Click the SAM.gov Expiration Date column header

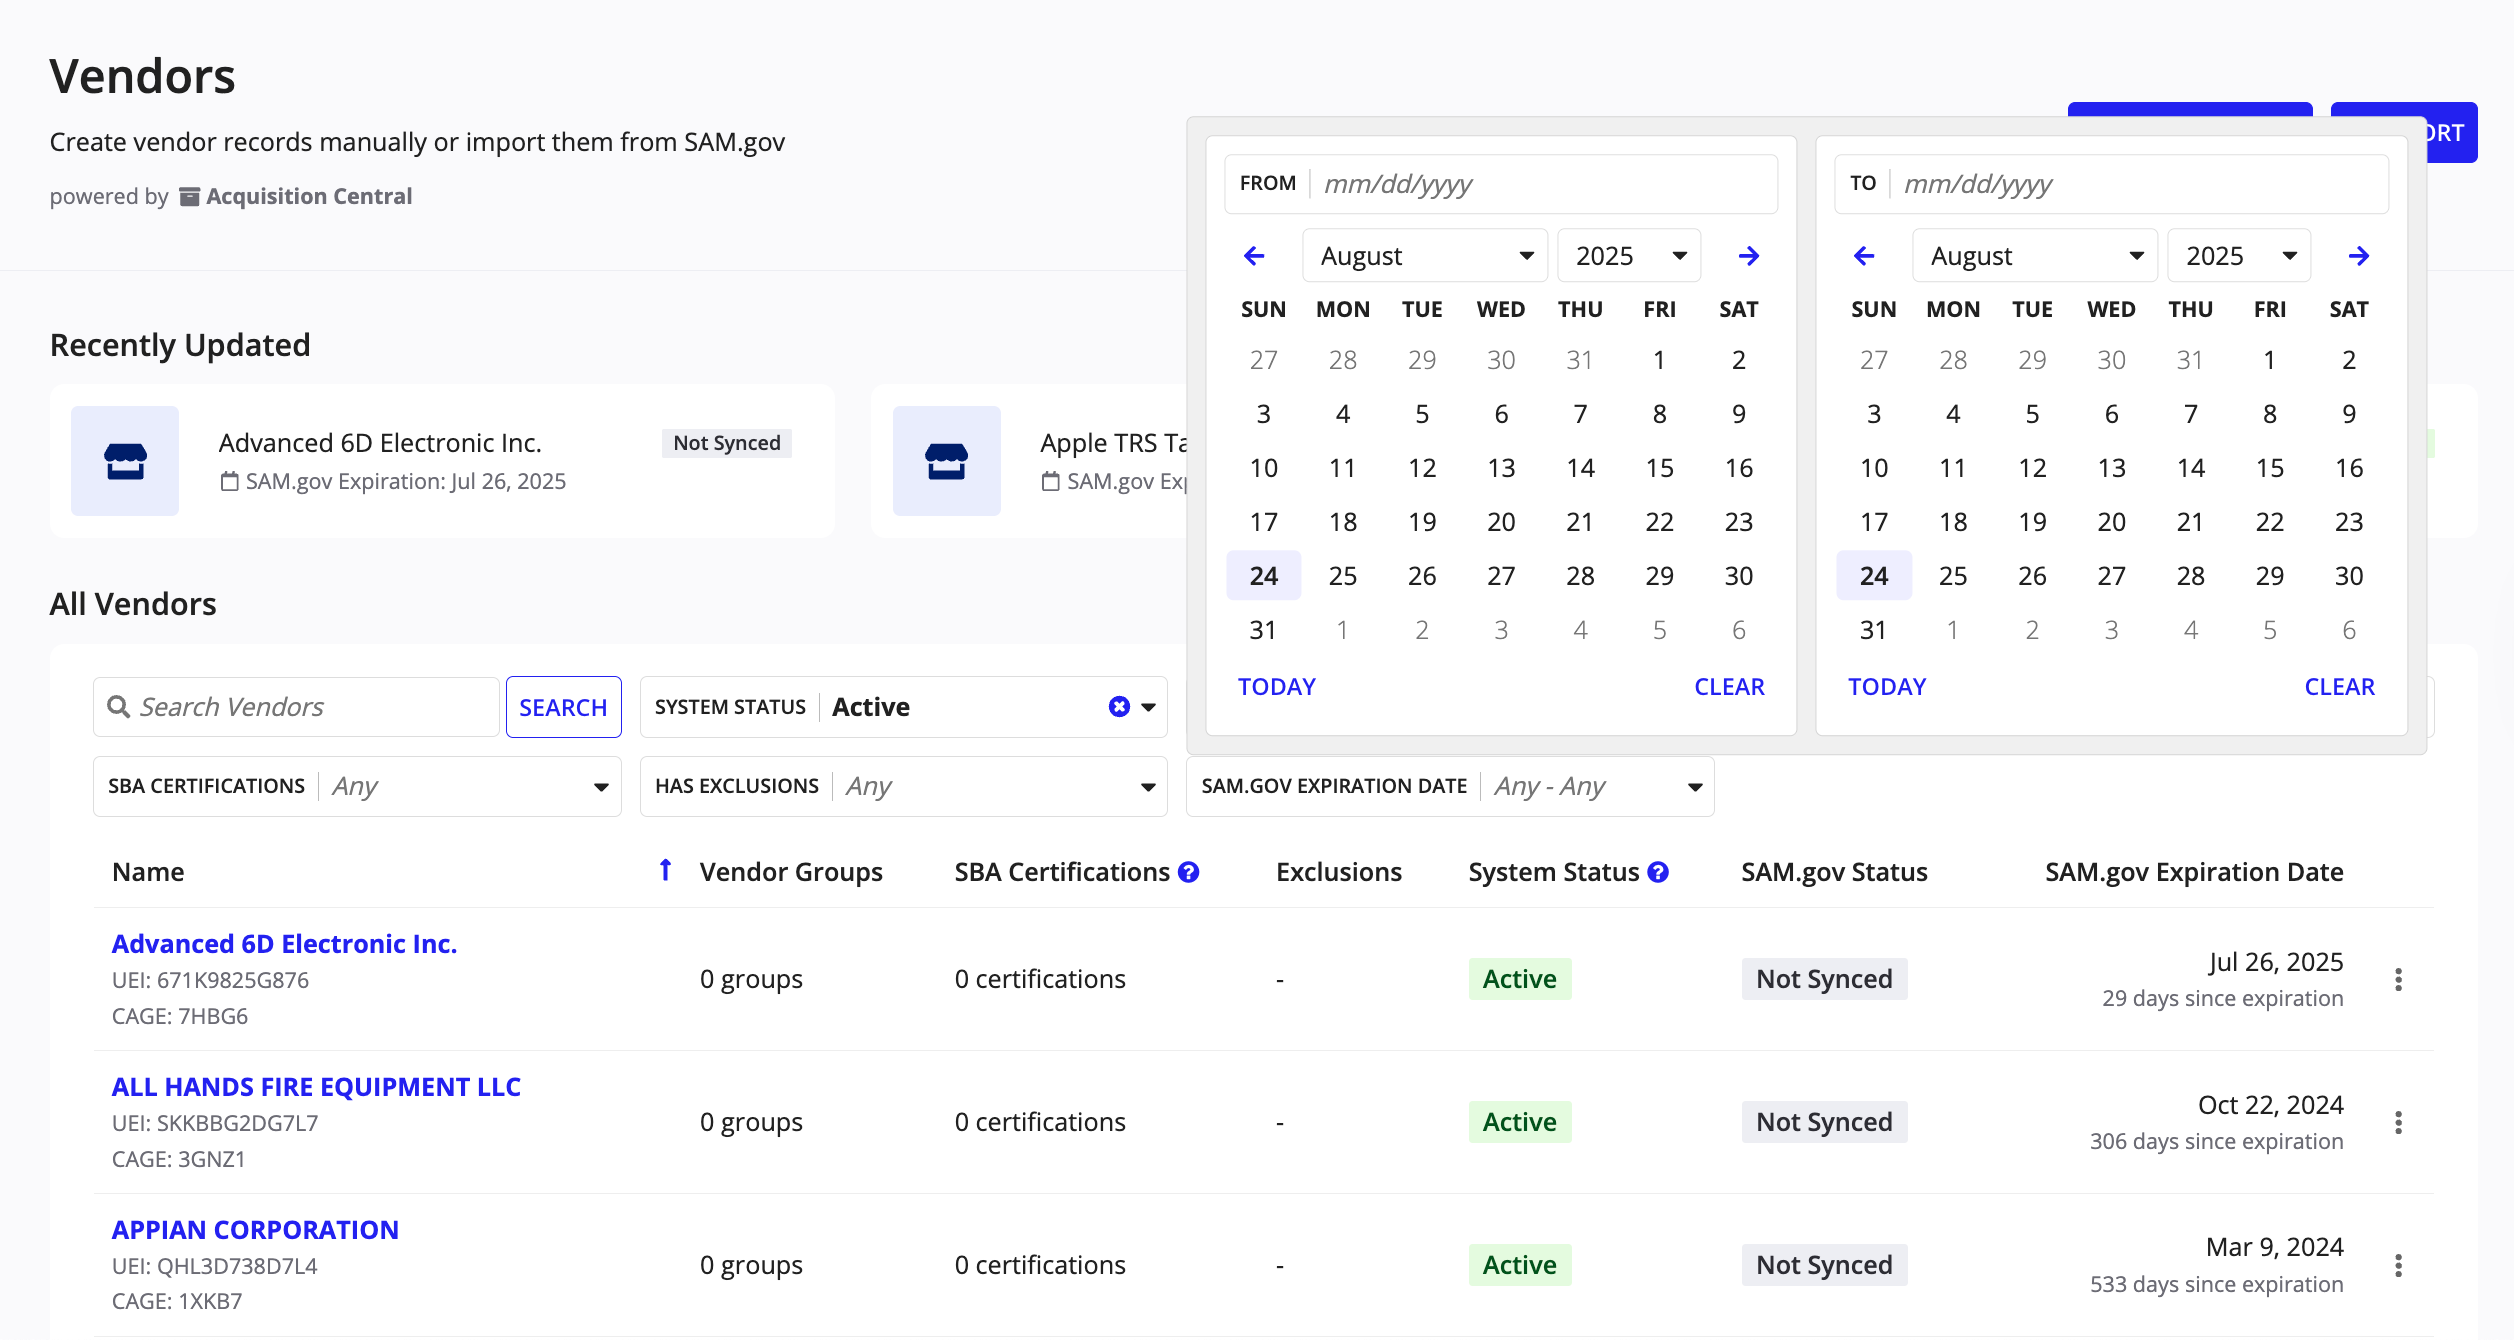click(2194, 872)
